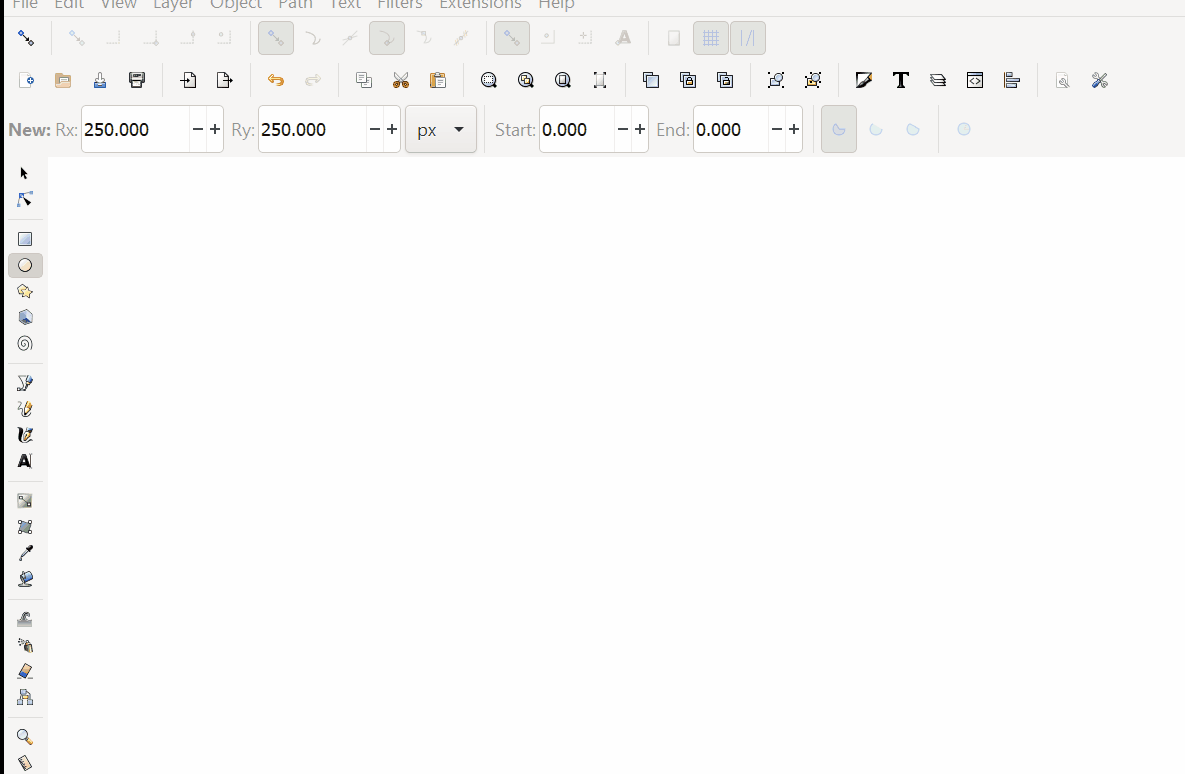This screenshot has width=1185, height=774.
Task: Undo the last action
Action: [x=276, y=80]
